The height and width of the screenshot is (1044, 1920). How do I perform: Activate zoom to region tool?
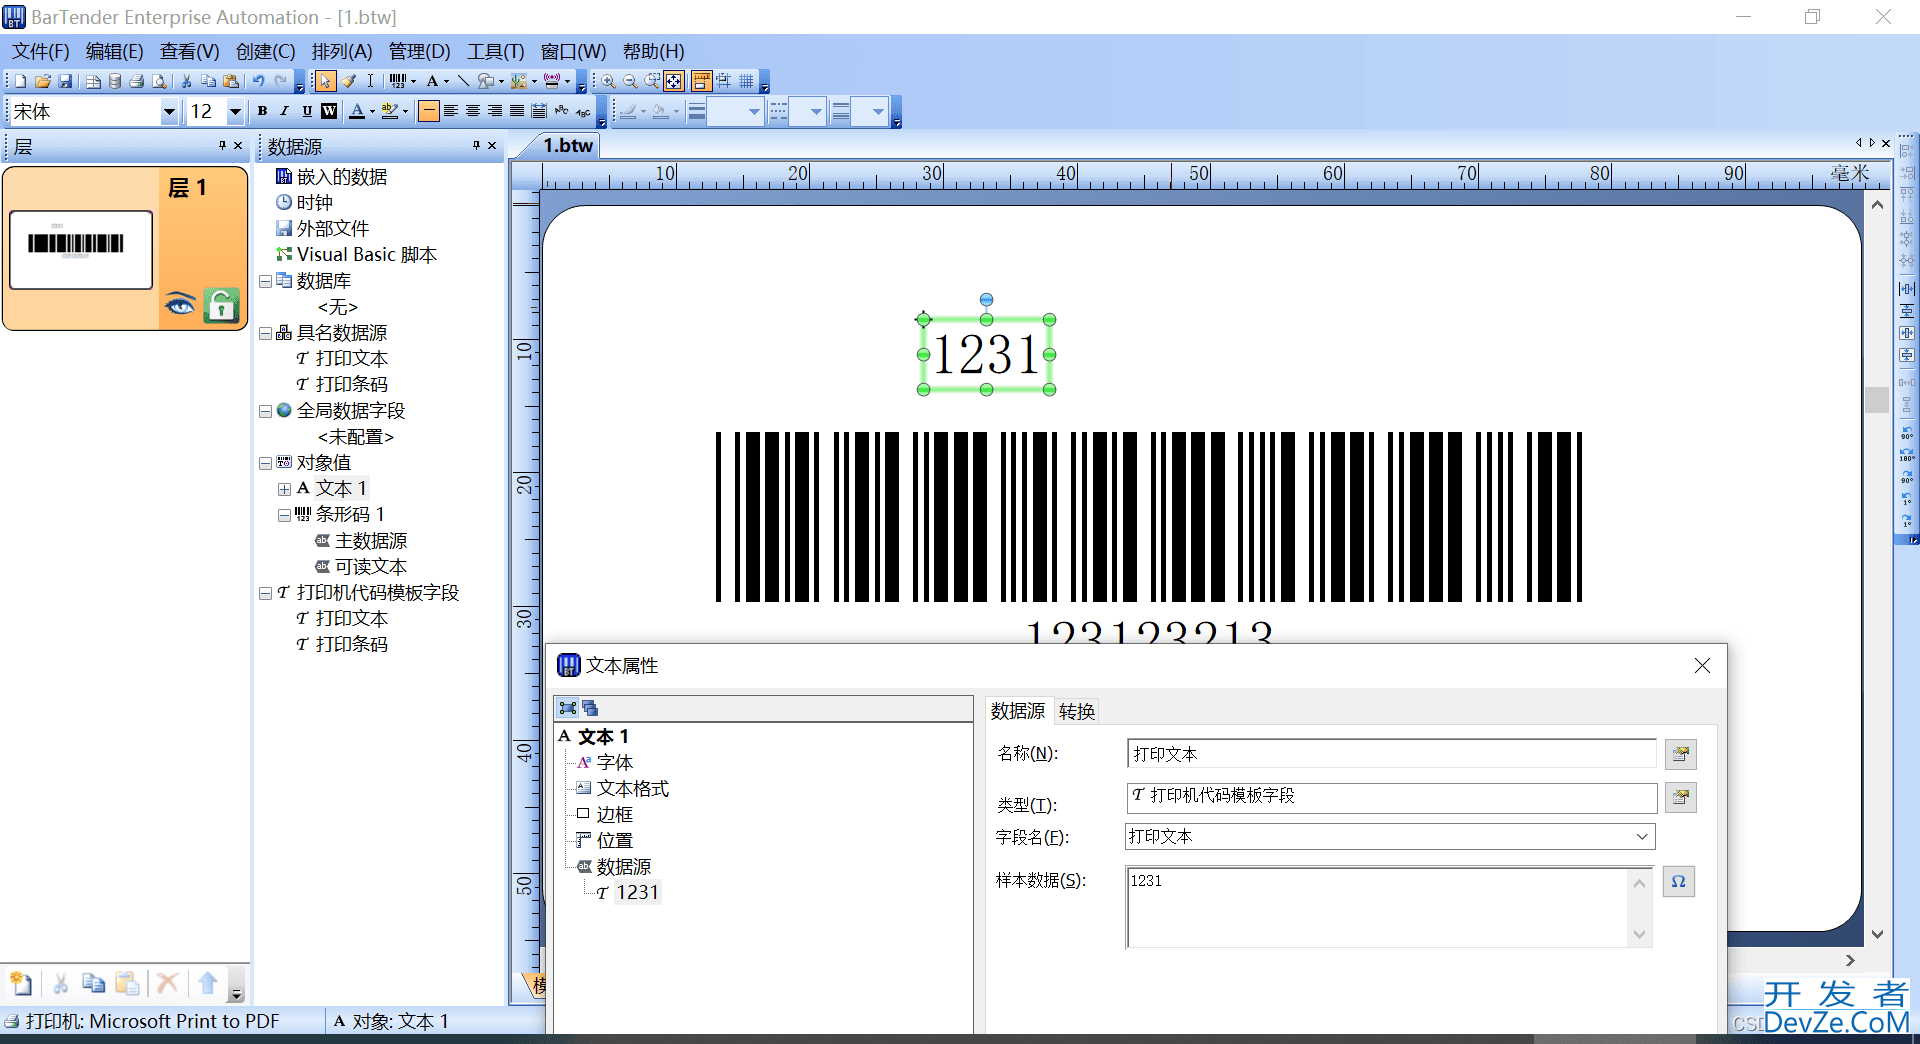pos(652,81)
